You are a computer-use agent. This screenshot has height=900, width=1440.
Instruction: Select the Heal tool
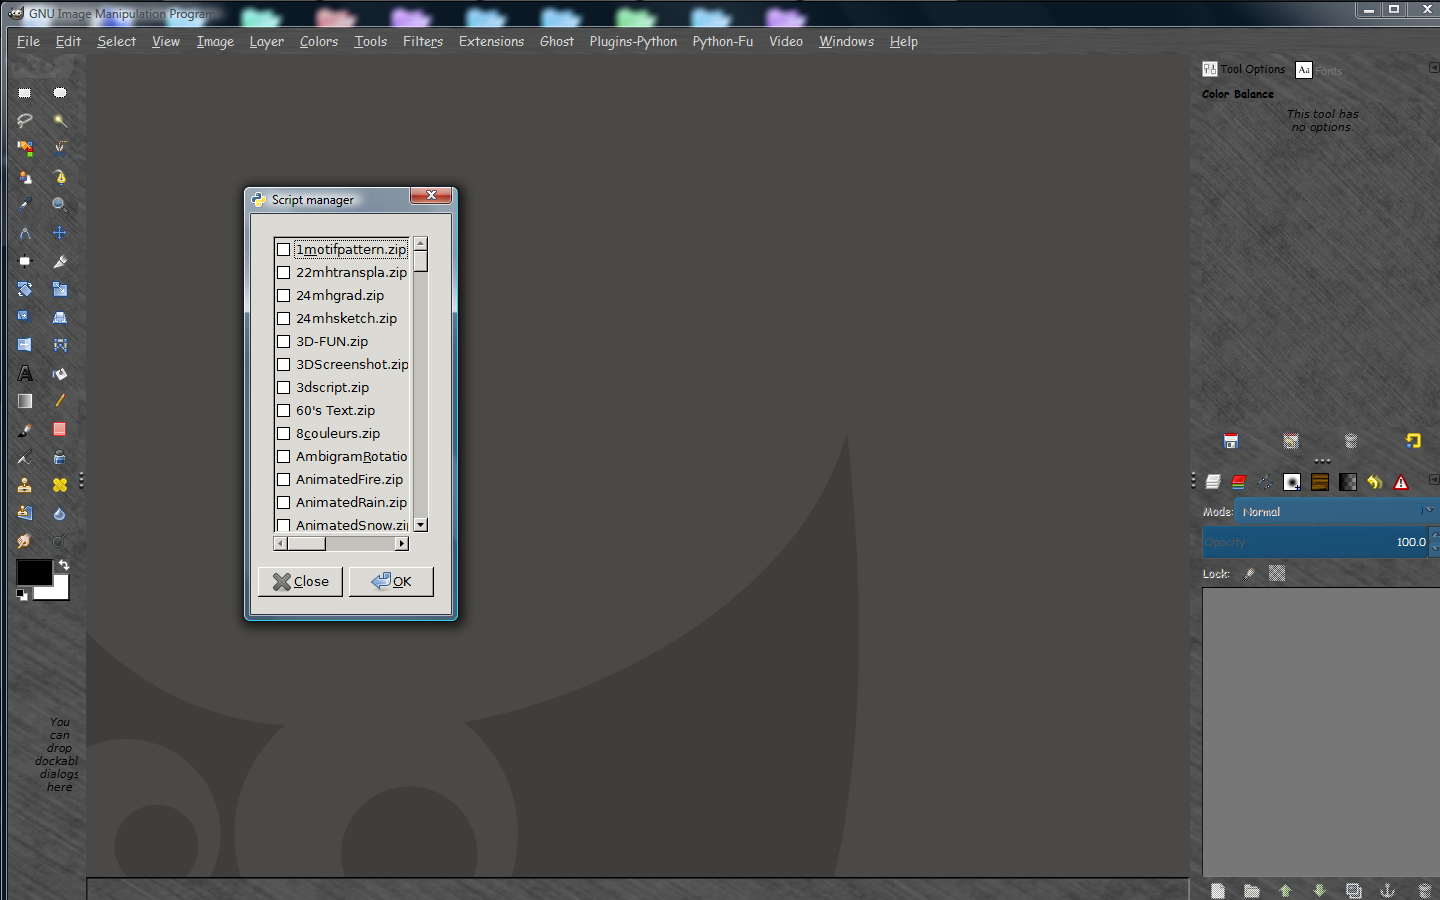[60, 485]
